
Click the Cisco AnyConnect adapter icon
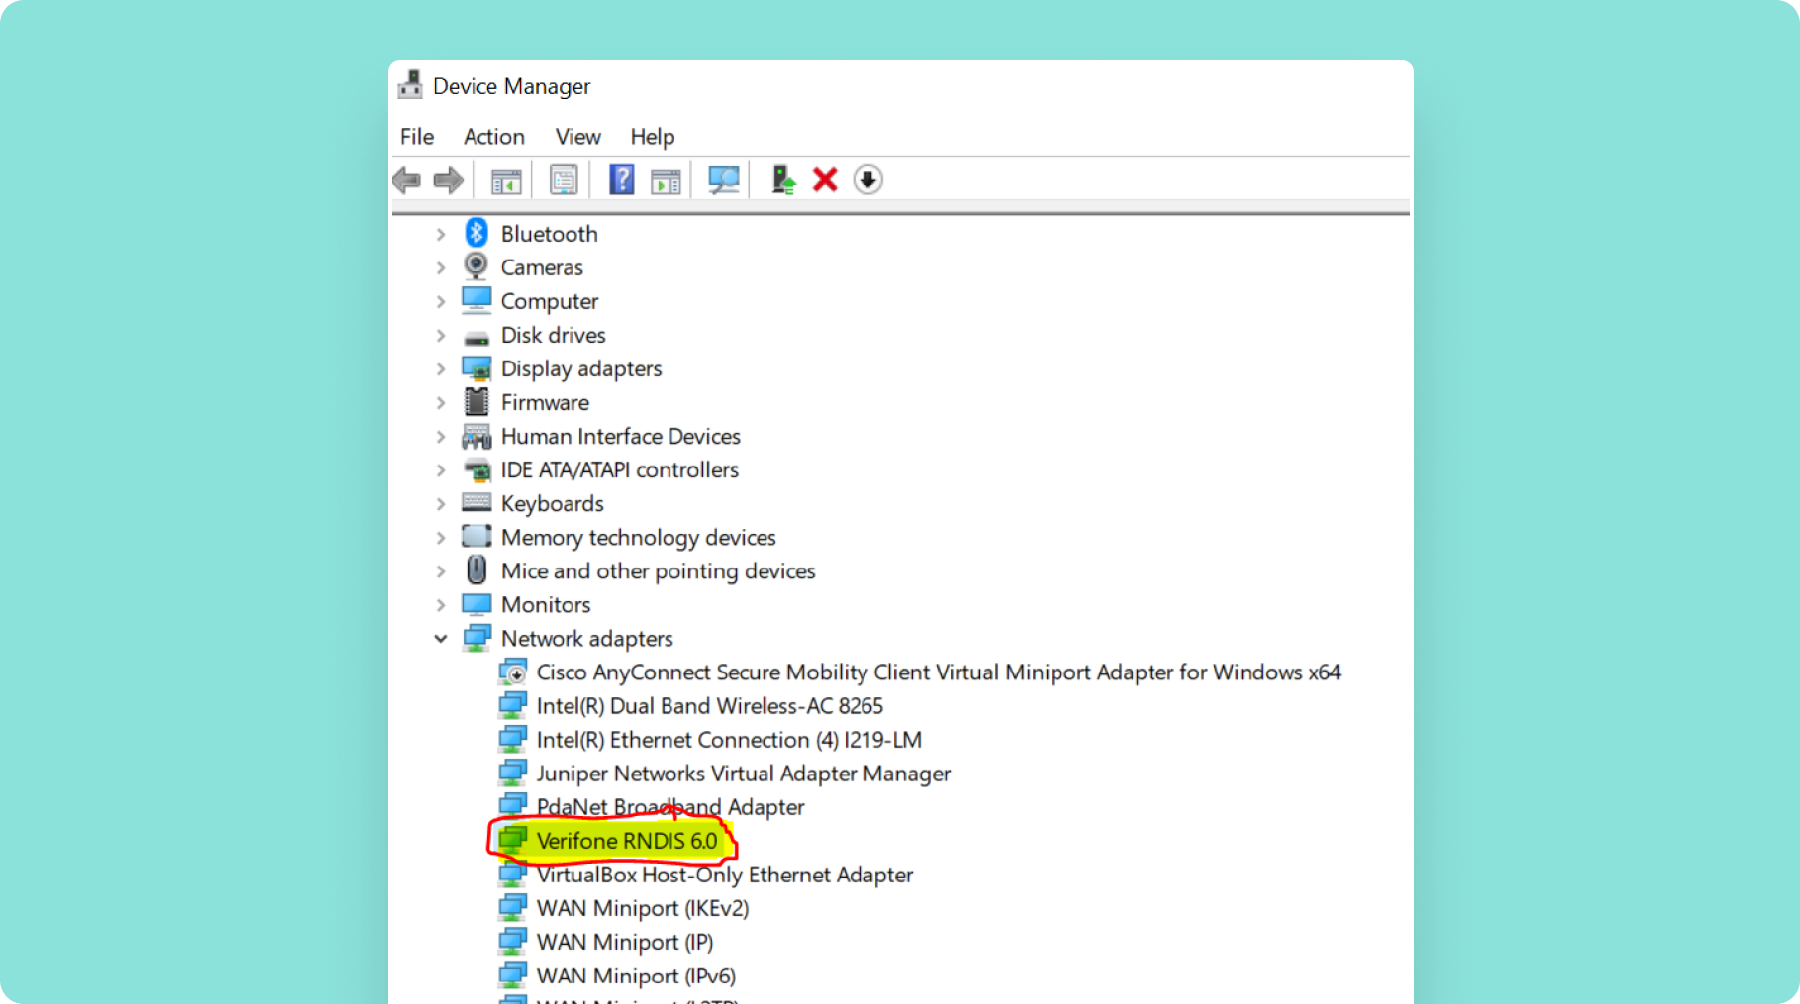coord(513,671)
